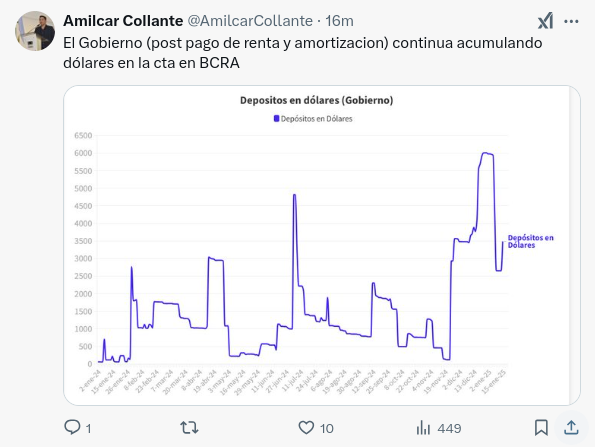Image resolution: width=595 pixels, height=447 pixels.
Task: Open the 16m timestamp link
Action: click(339, 21)
